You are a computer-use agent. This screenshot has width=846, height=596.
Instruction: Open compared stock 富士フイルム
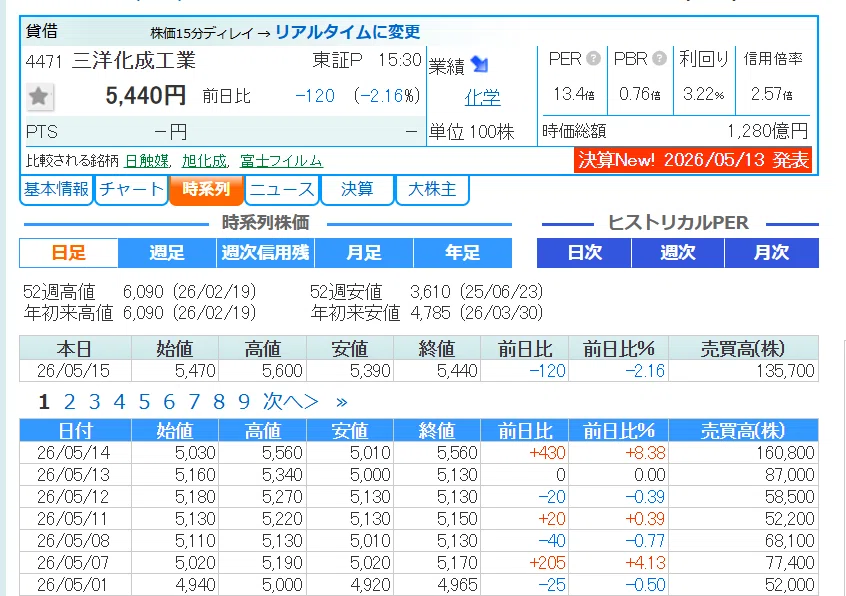click(x=281, y=161)
